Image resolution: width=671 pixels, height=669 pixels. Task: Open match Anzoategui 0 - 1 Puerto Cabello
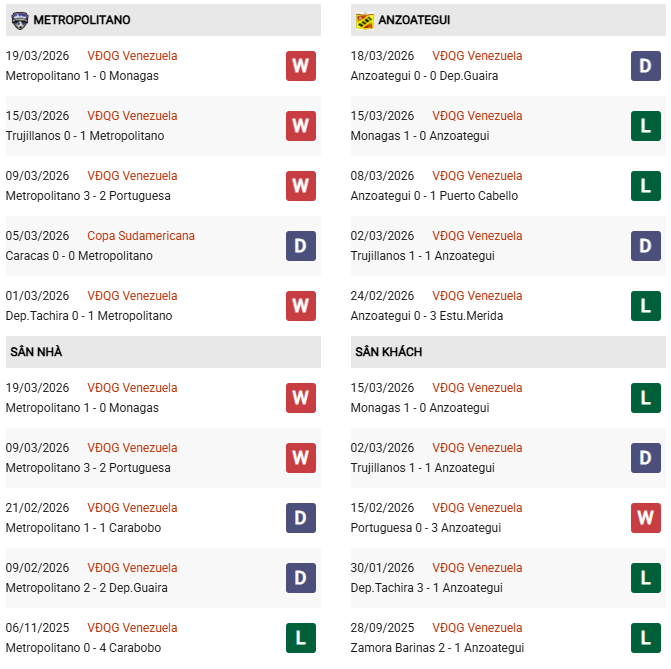point(434,196)
